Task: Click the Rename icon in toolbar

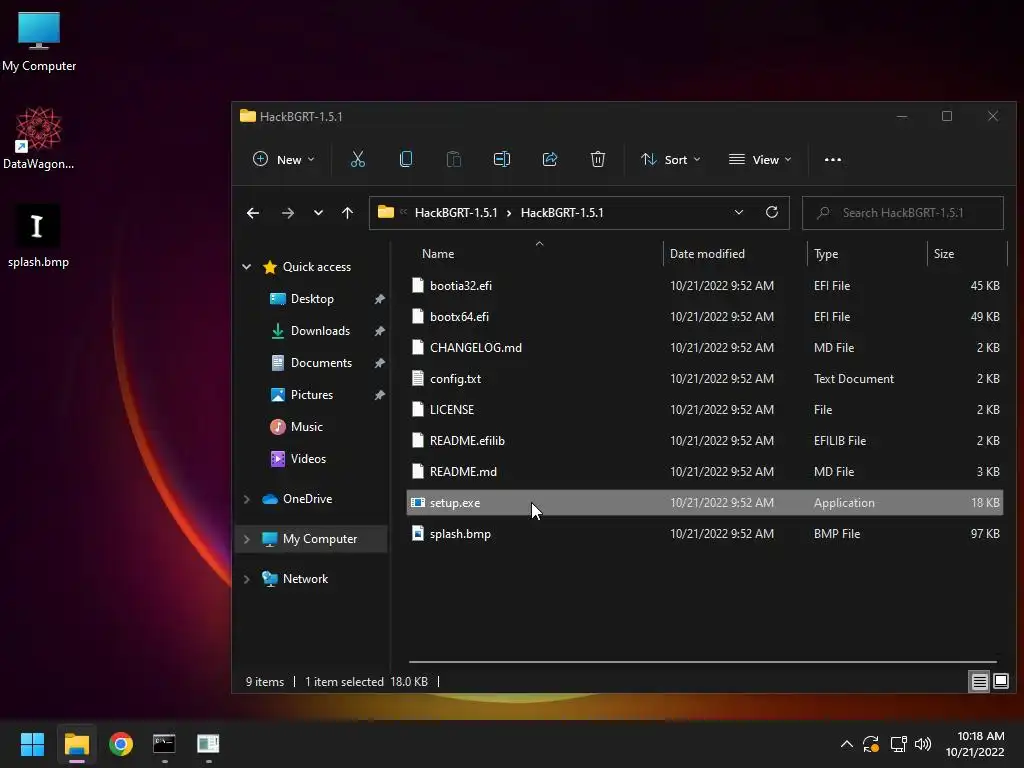Action: click(502, 159)
